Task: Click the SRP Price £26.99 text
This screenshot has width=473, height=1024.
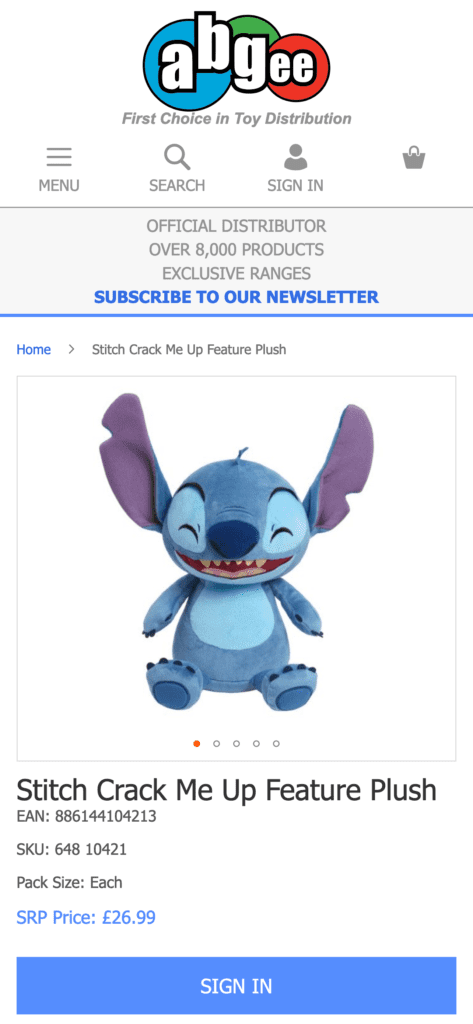Action: (86, 918)
